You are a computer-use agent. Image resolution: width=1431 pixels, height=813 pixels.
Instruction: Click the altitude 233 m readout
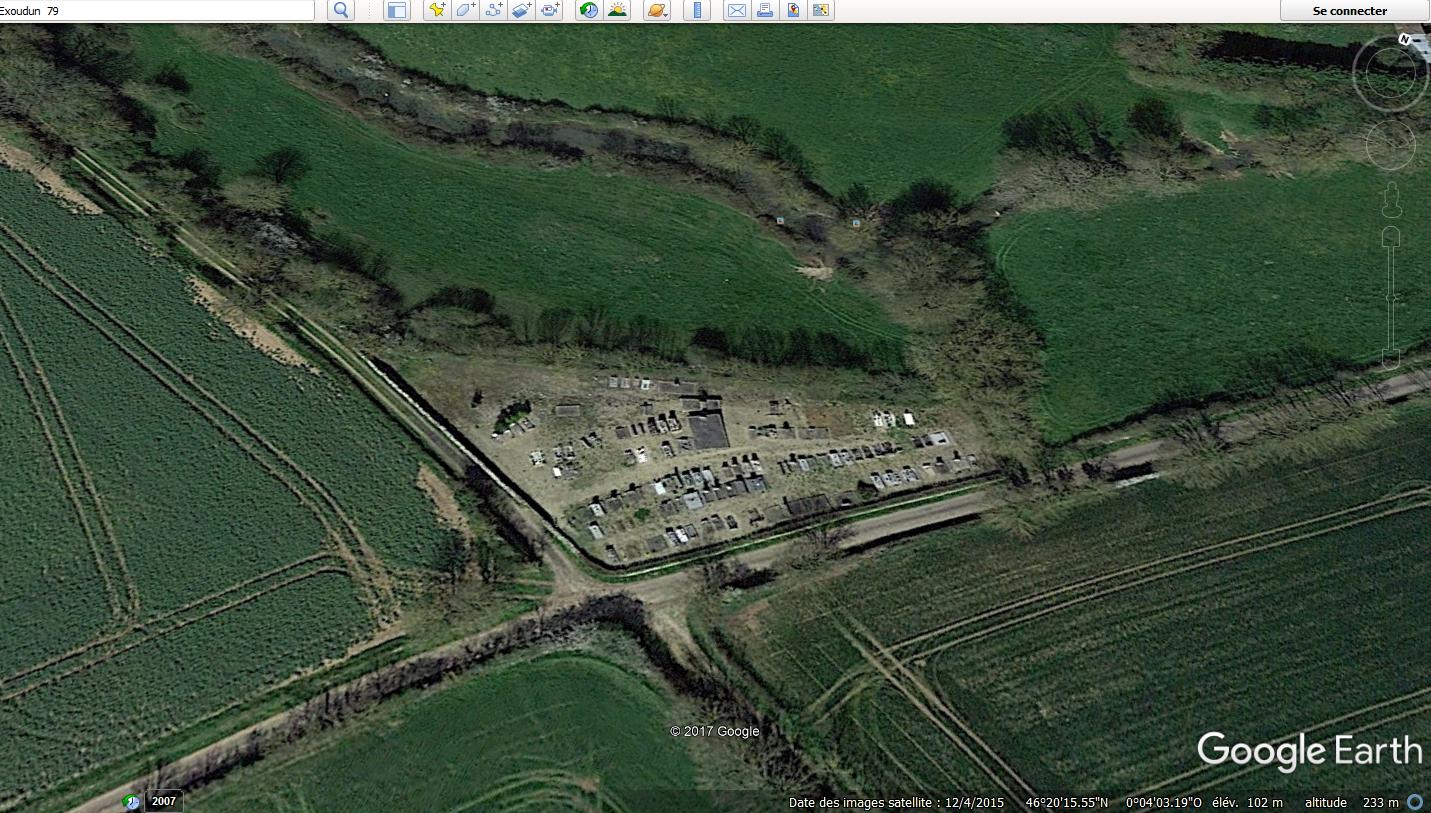point(1351,802)
